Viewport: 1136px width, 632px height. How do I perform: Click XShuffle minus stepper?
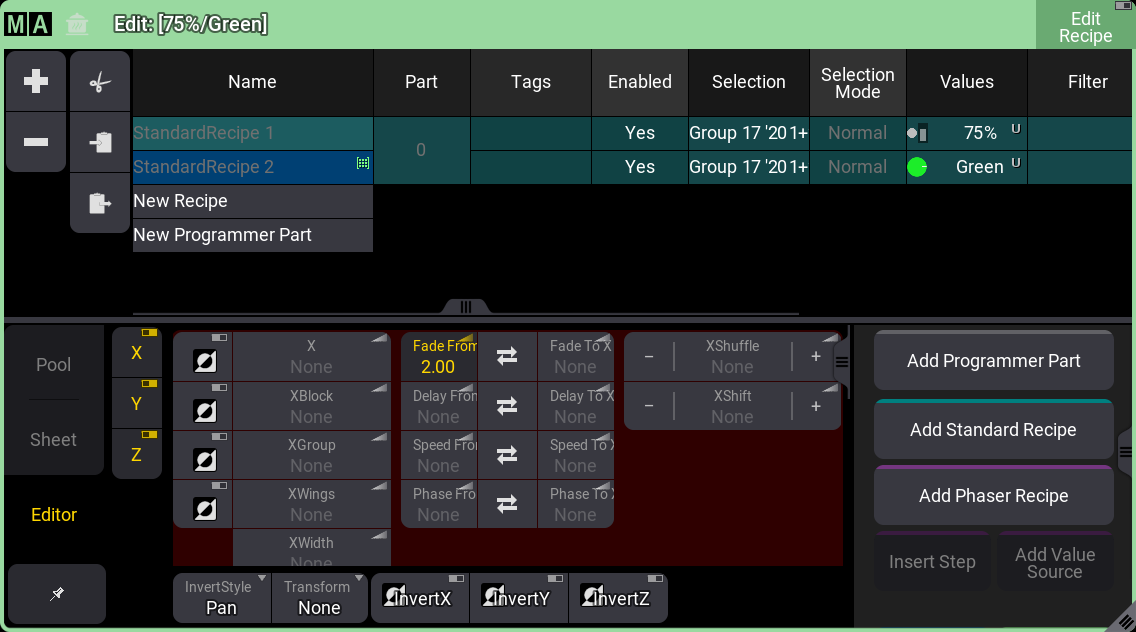[649, 357]
